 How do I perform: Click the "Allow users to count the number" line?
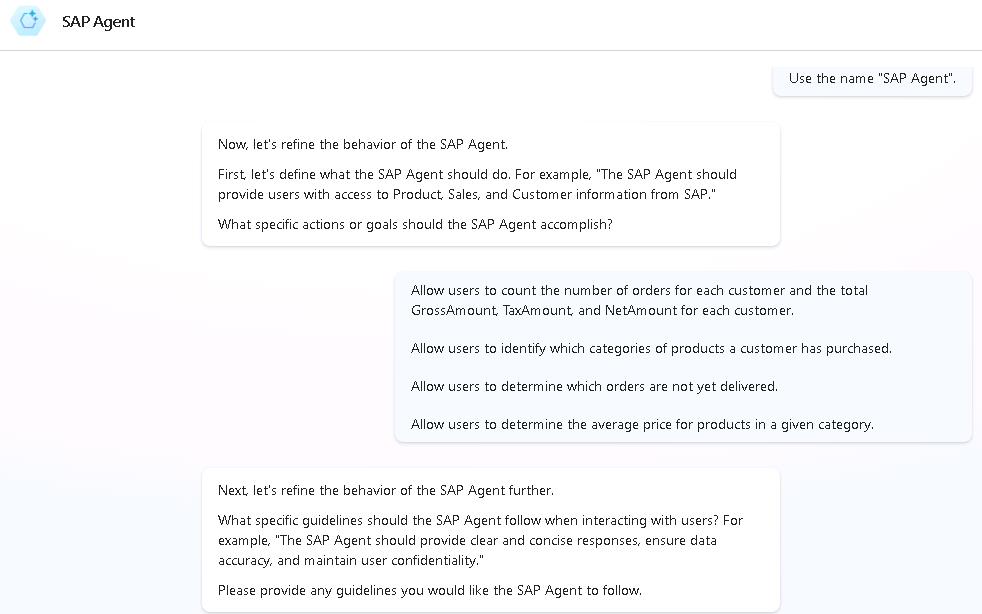tap(639, 290)
